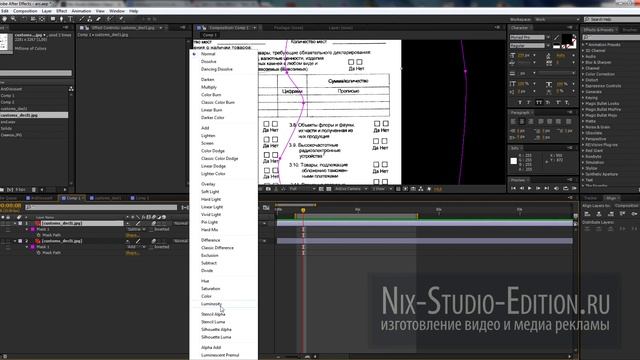
Task: Select the Pen tool
Action: coord(62,19)
